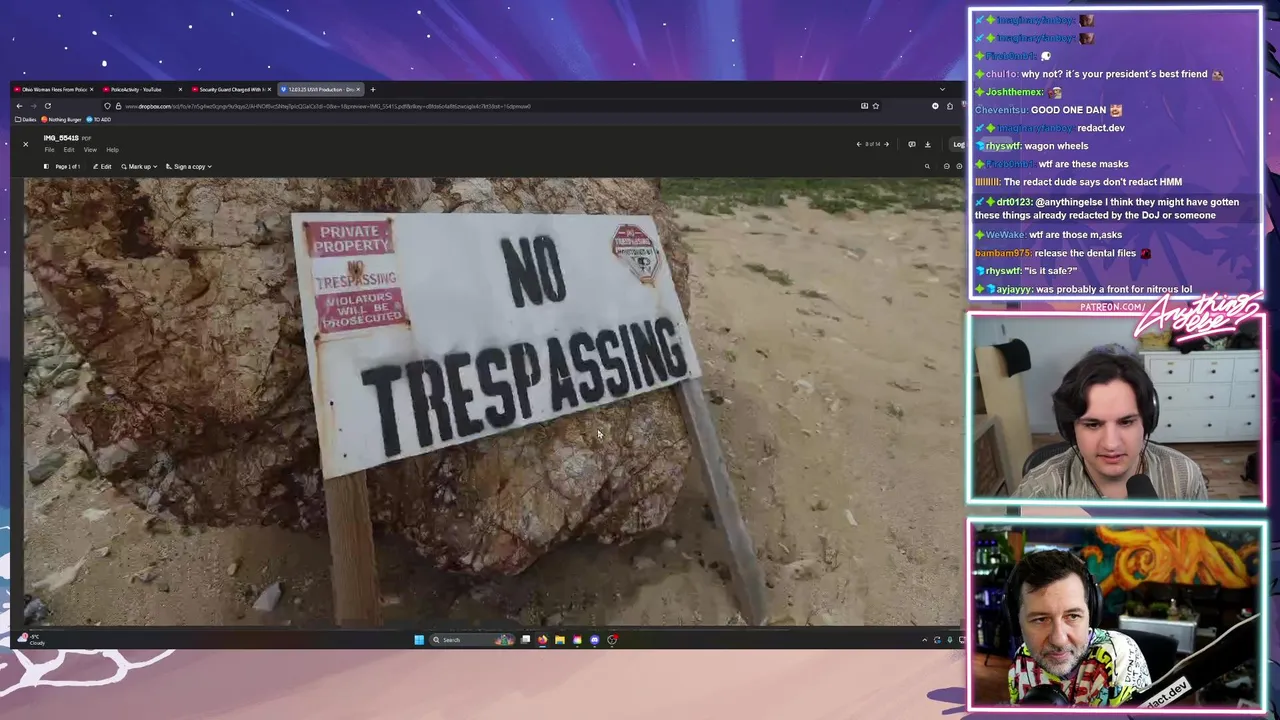
Task: Click the tracking protection shield icon
Action: click(x=107, y=106)
